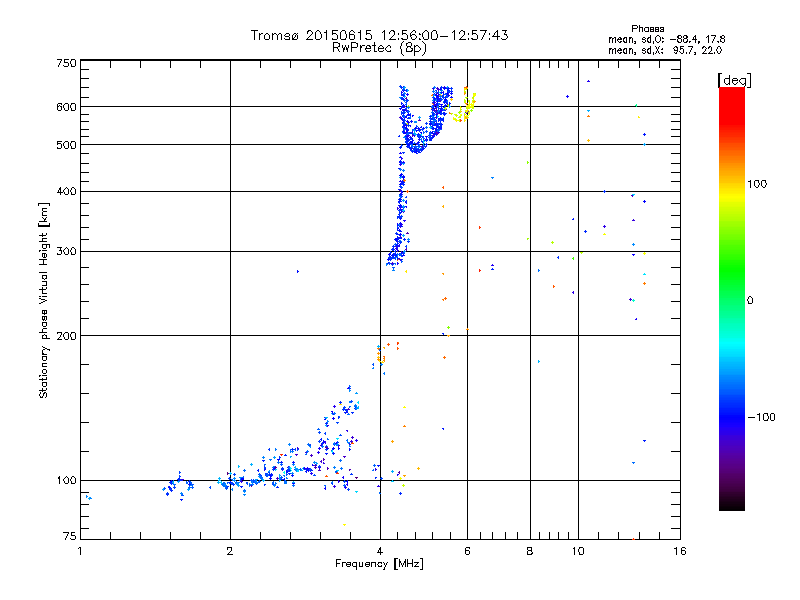
Task: Click the y-axis label '600'
Action: [x=66, y=107]
